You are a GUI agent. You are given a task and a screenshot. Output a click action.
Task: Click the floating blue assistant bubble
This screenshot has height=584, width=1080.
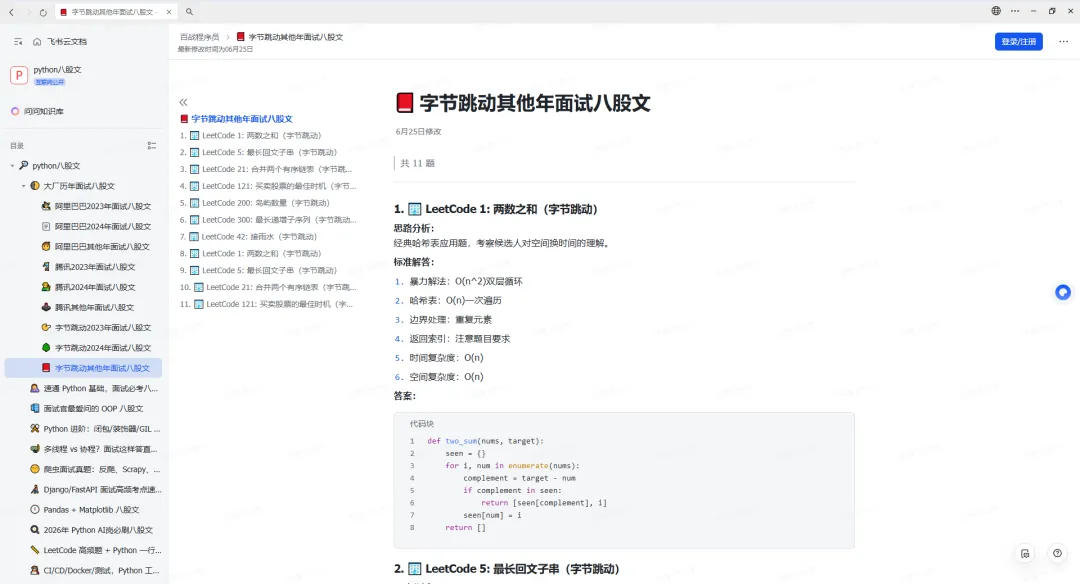pos(1063,293)
